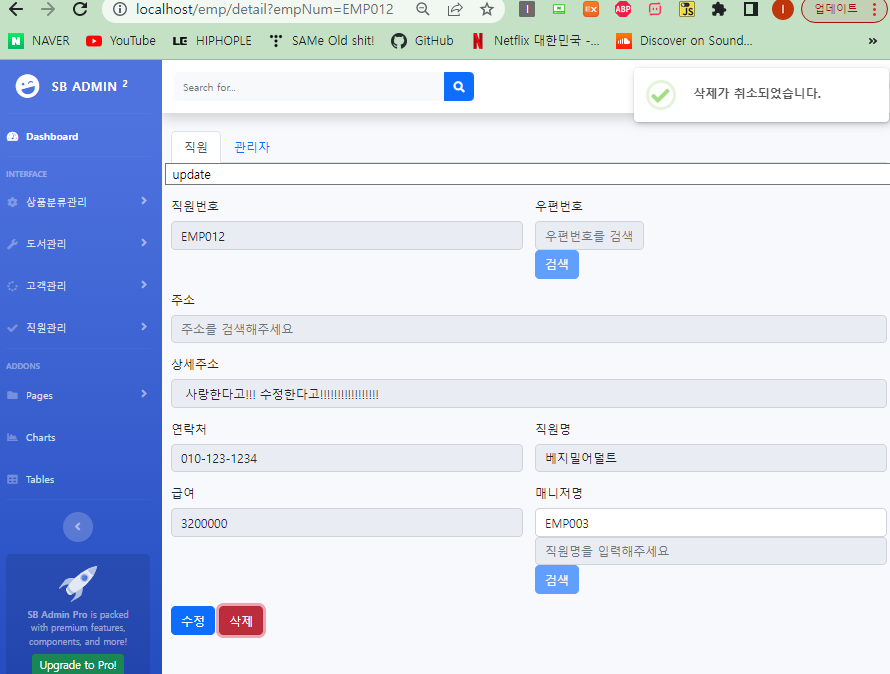The width and height of the screenshot is (890, 674).
Task: Click the 직원번호 field showing EMP012
Action: (x=347, y=236)
